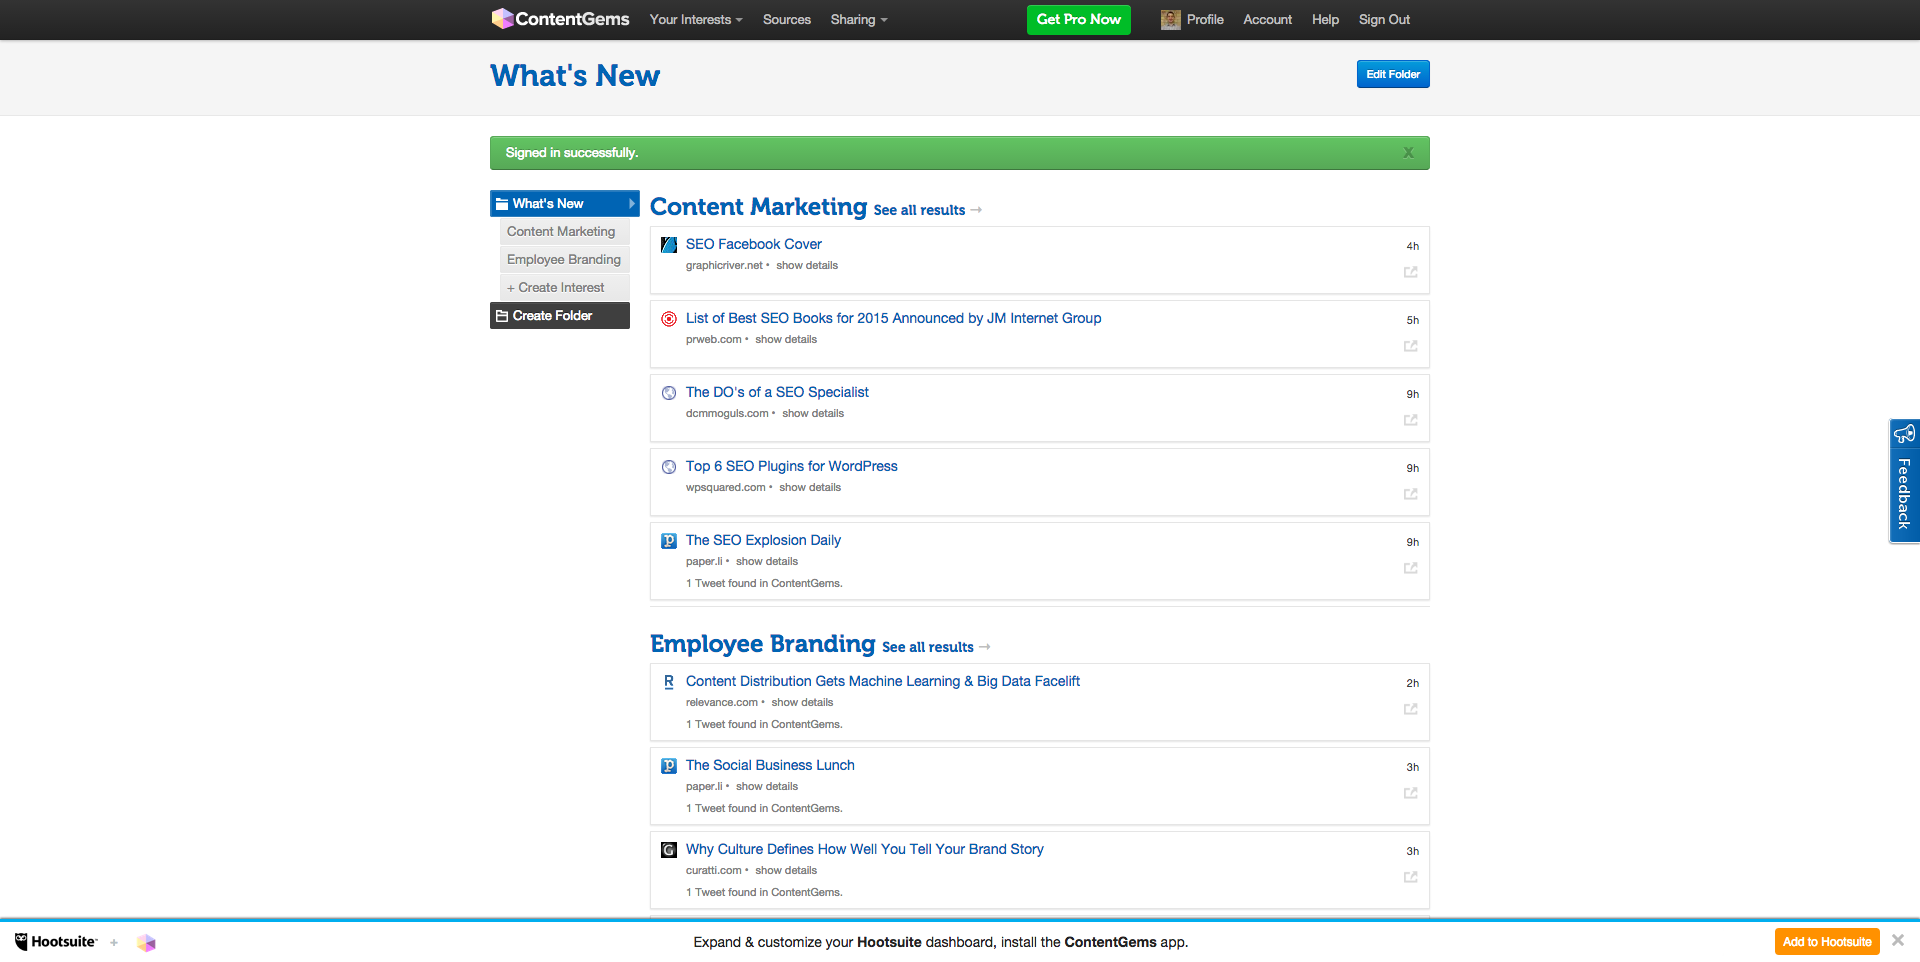Show details for wpsquared.com article
1920x962 pixels.
coord(810,487)
